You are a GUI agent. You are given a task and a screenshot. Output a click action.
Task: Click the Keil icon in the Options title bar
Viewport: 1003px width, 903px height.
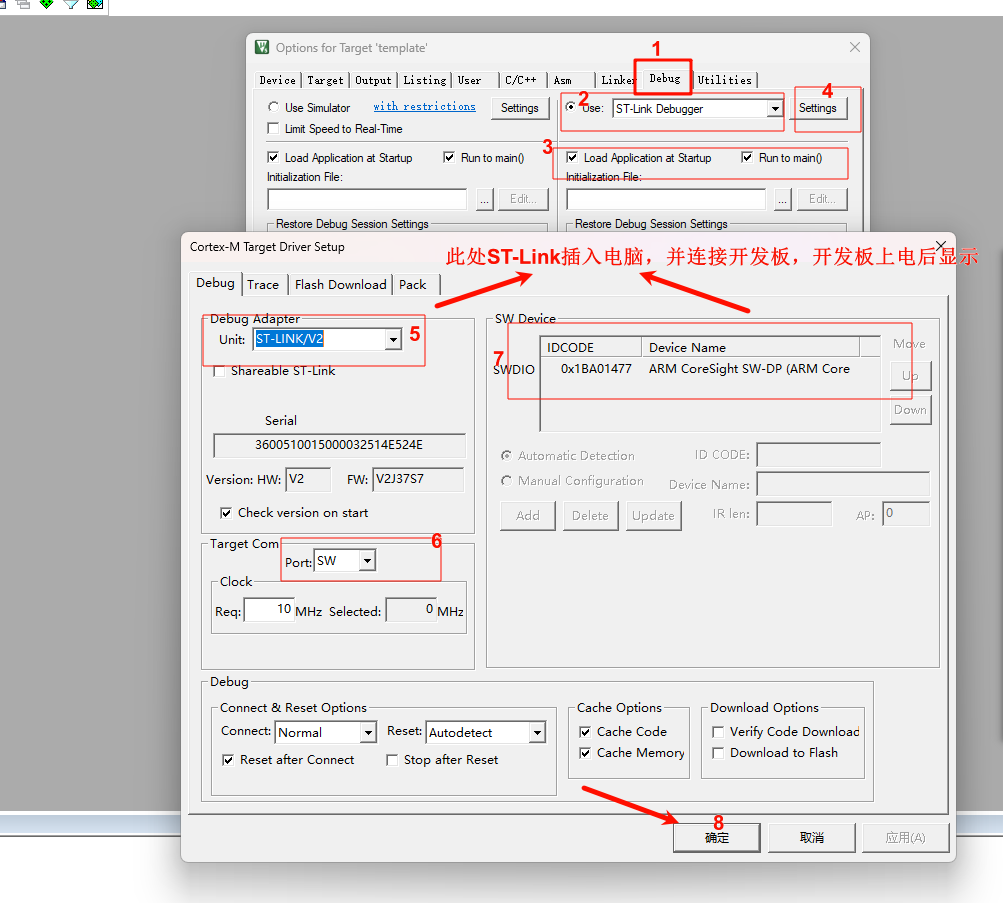(262, 47)
